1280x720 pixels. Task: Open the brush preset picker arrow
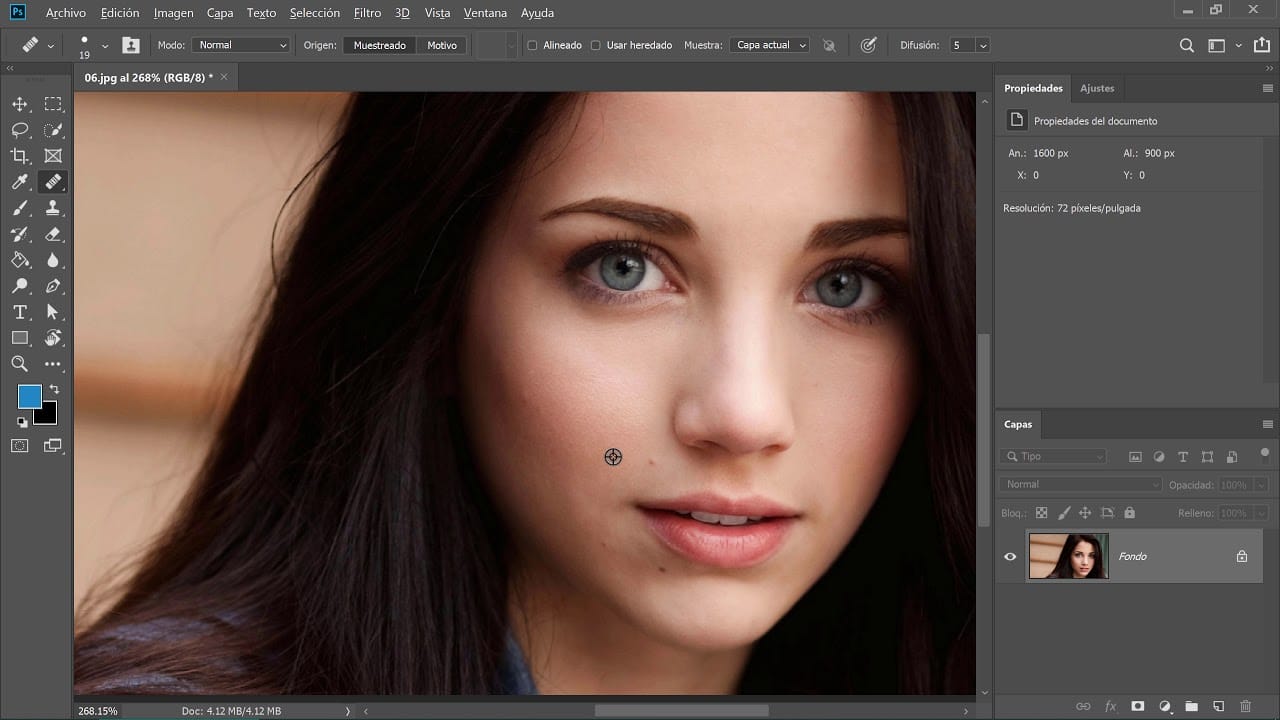pyautogui.click(x=104, y=45)
